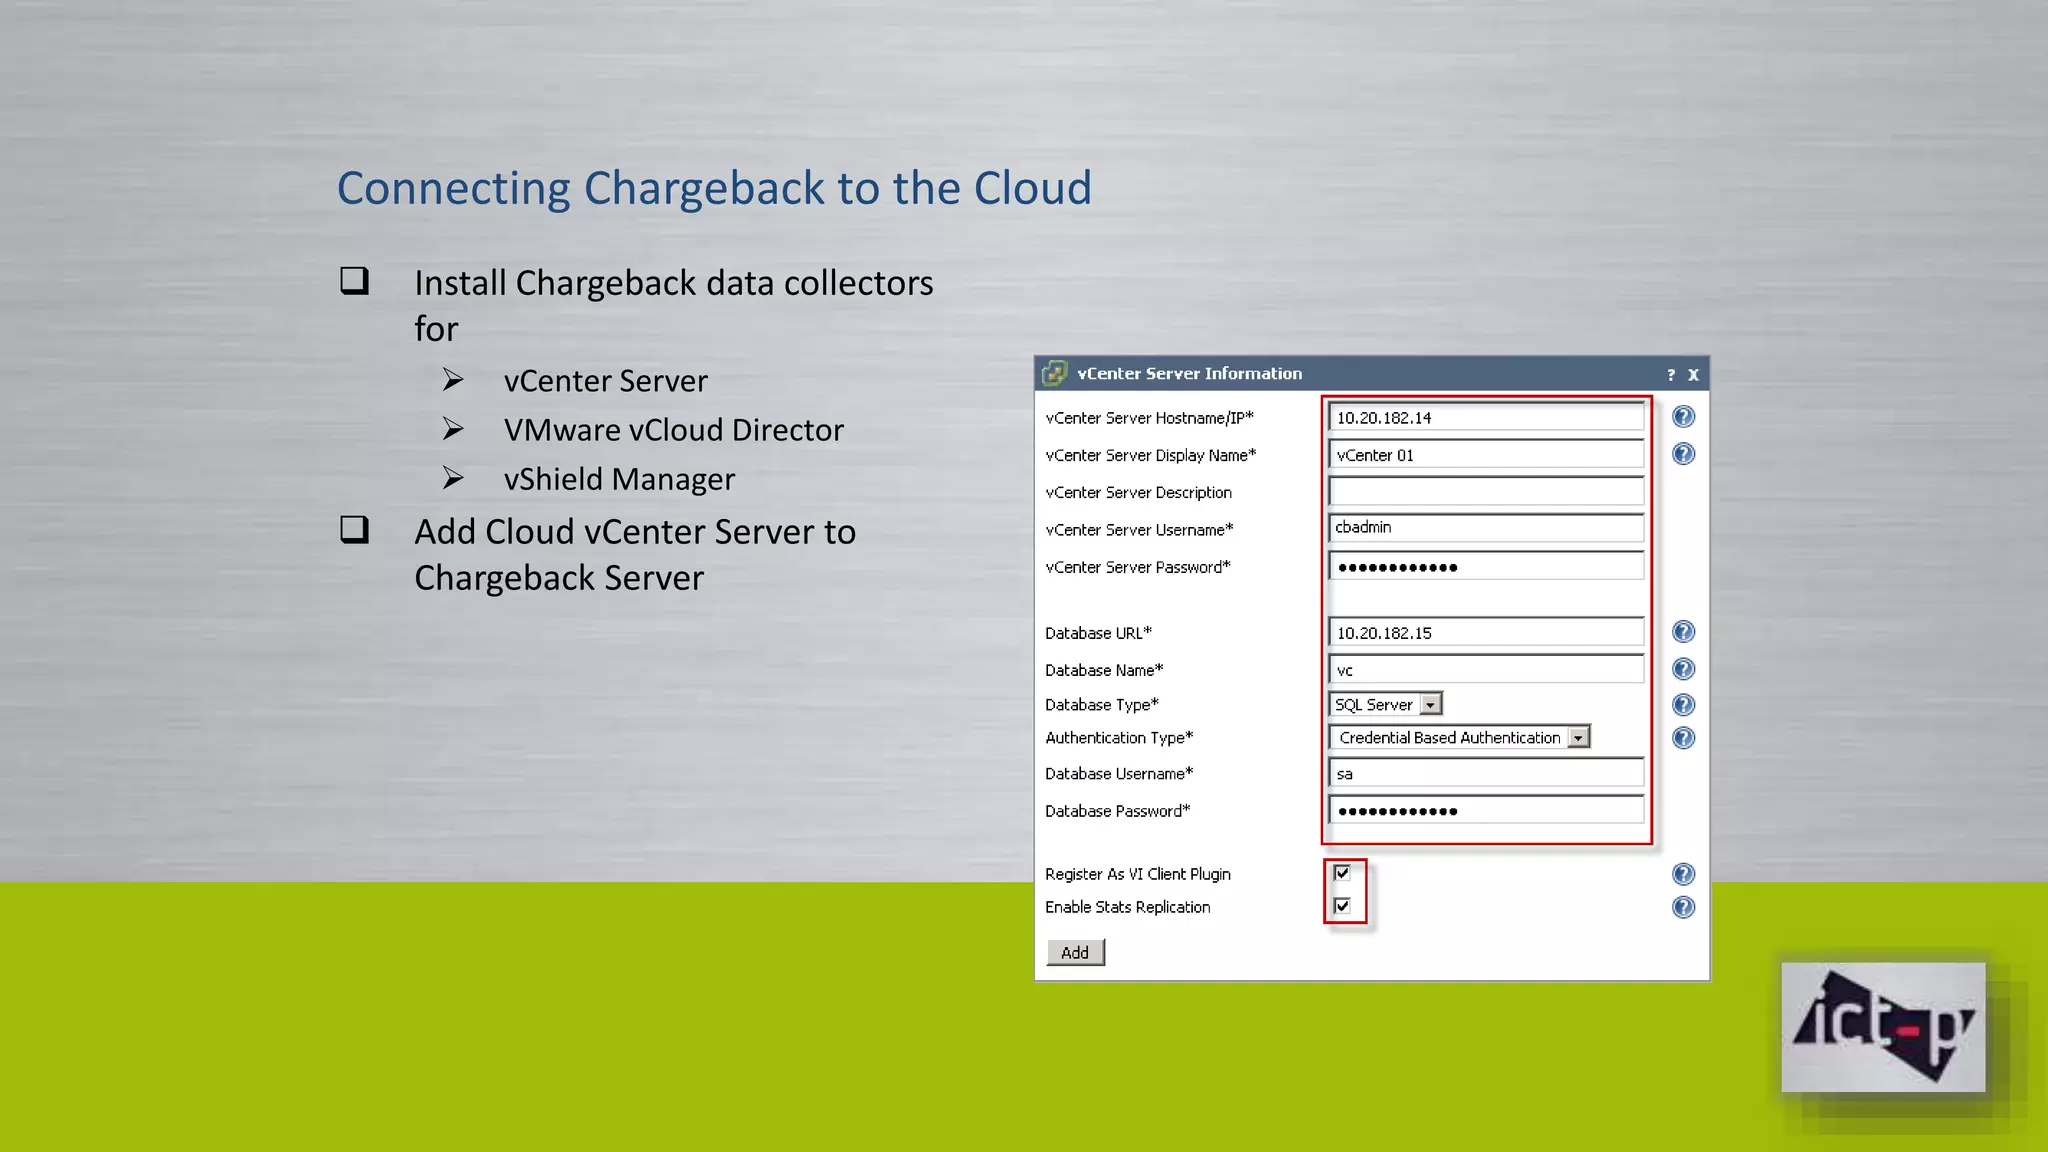Click bullet 'VMware vCloud Director'

tap(673, 430)
